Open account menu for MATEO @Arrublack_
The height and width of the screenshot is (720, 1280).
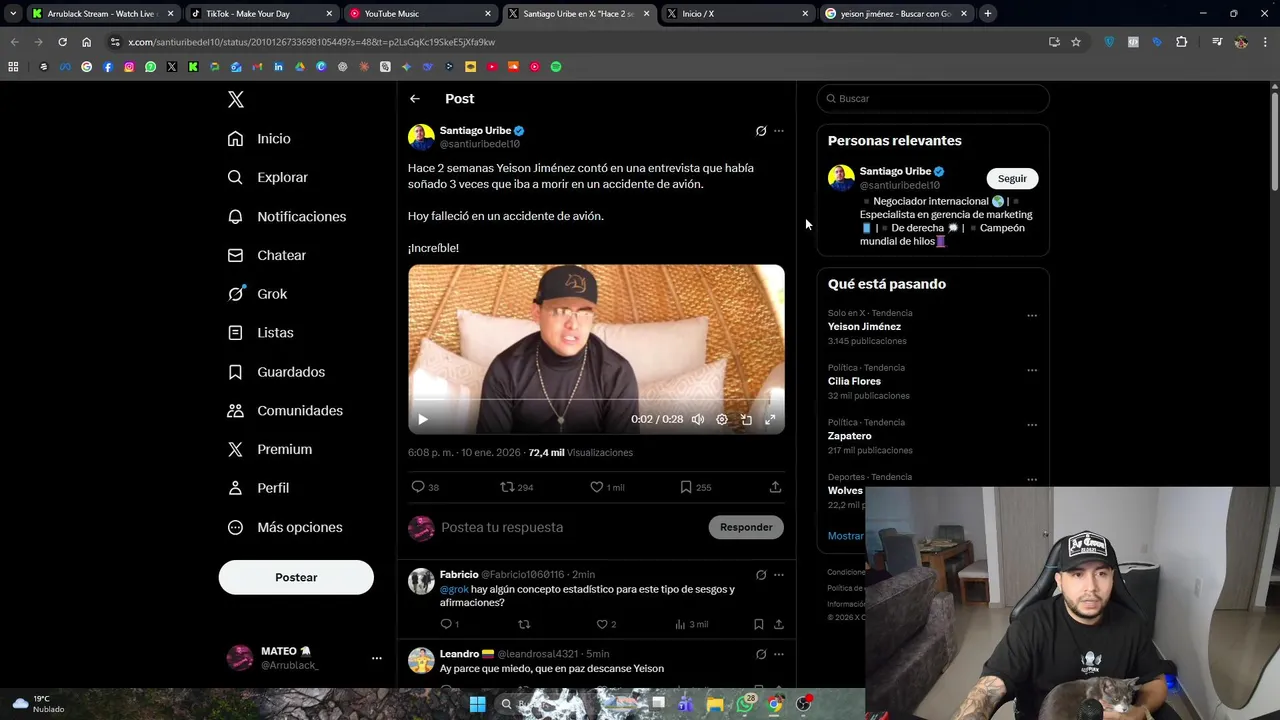tap(302, 657)
